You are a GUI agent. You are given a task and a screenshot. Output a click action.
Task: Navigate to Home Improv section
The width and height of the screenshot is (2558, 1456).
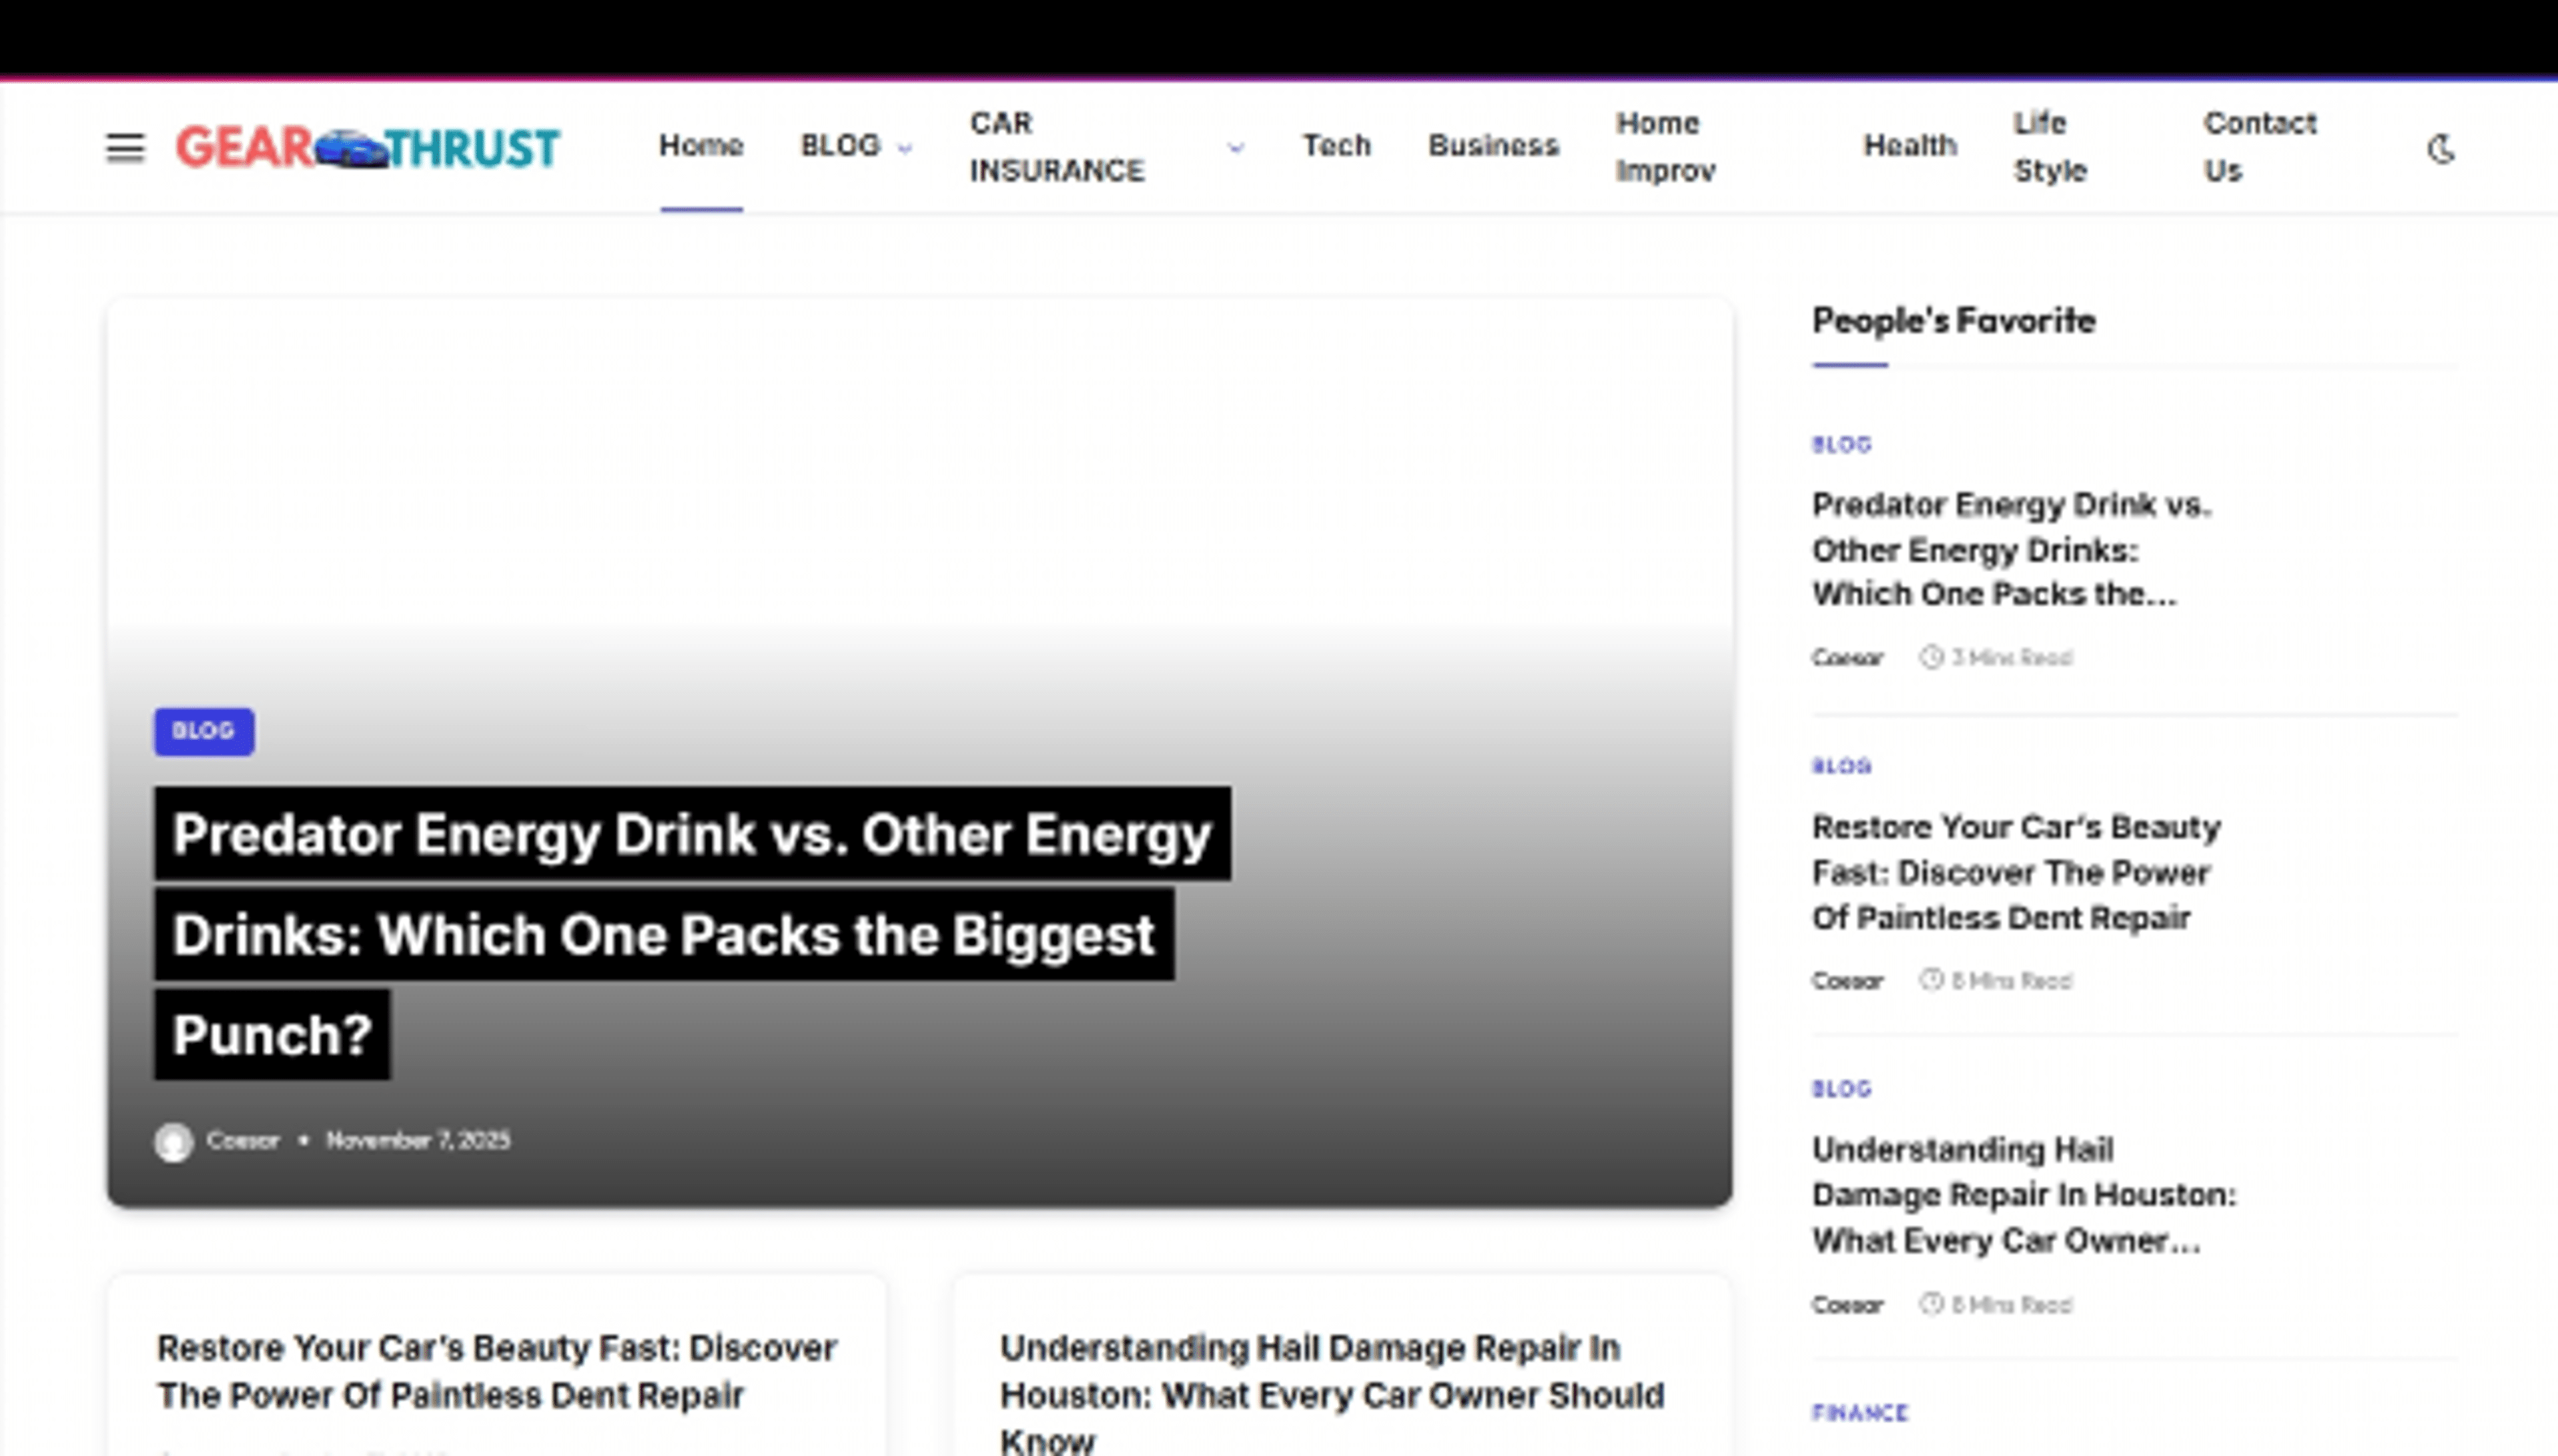tap(1666, 147)
